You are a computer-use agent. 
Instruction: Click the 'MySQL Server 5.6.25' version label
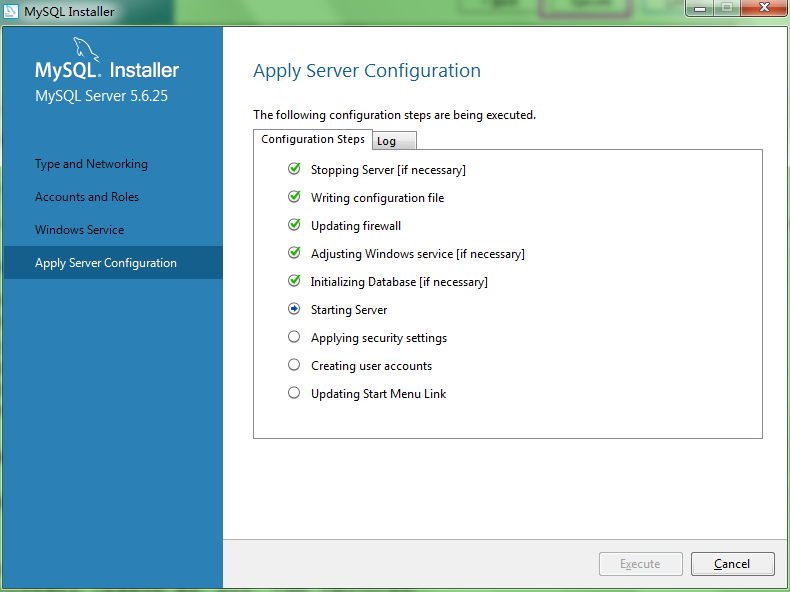coord(101,96)
